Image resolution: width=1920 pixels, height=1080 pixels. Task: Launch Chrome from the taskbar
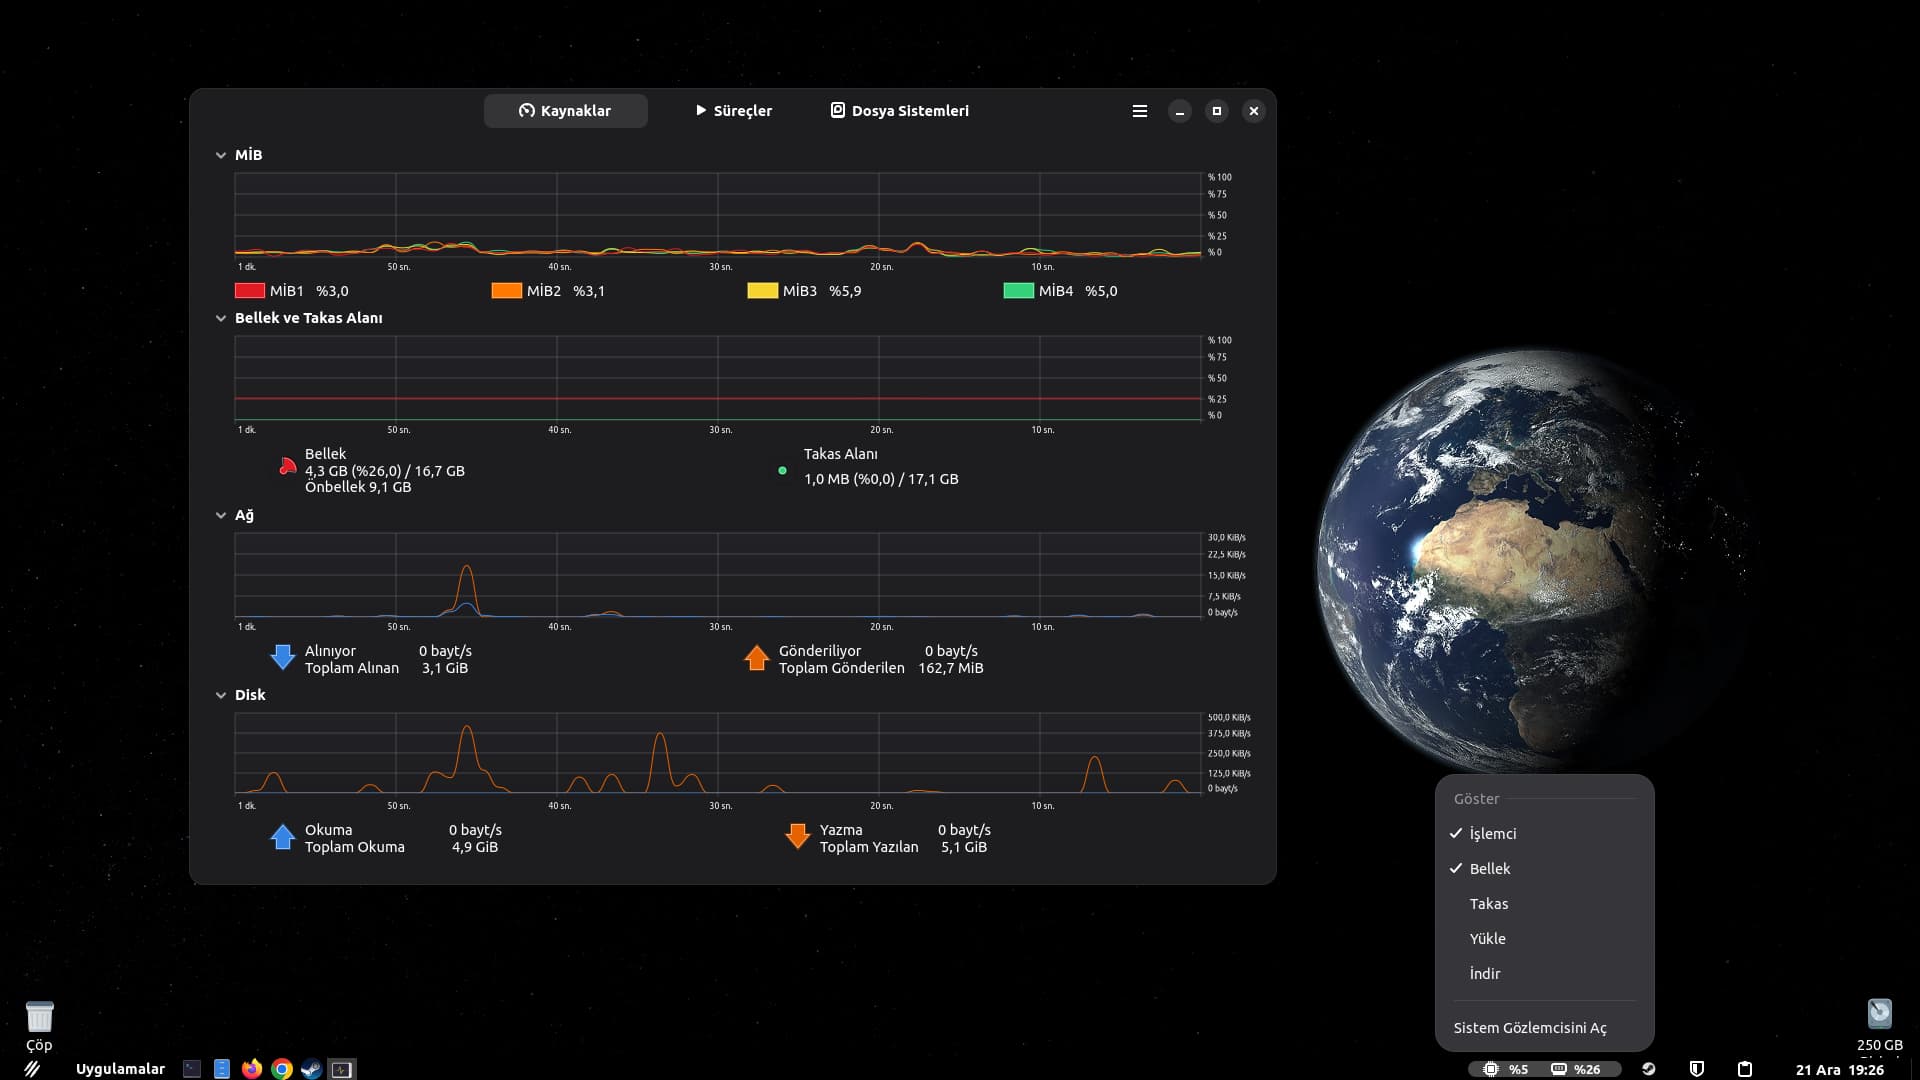pyautogui.click(x=282, y=1069)
